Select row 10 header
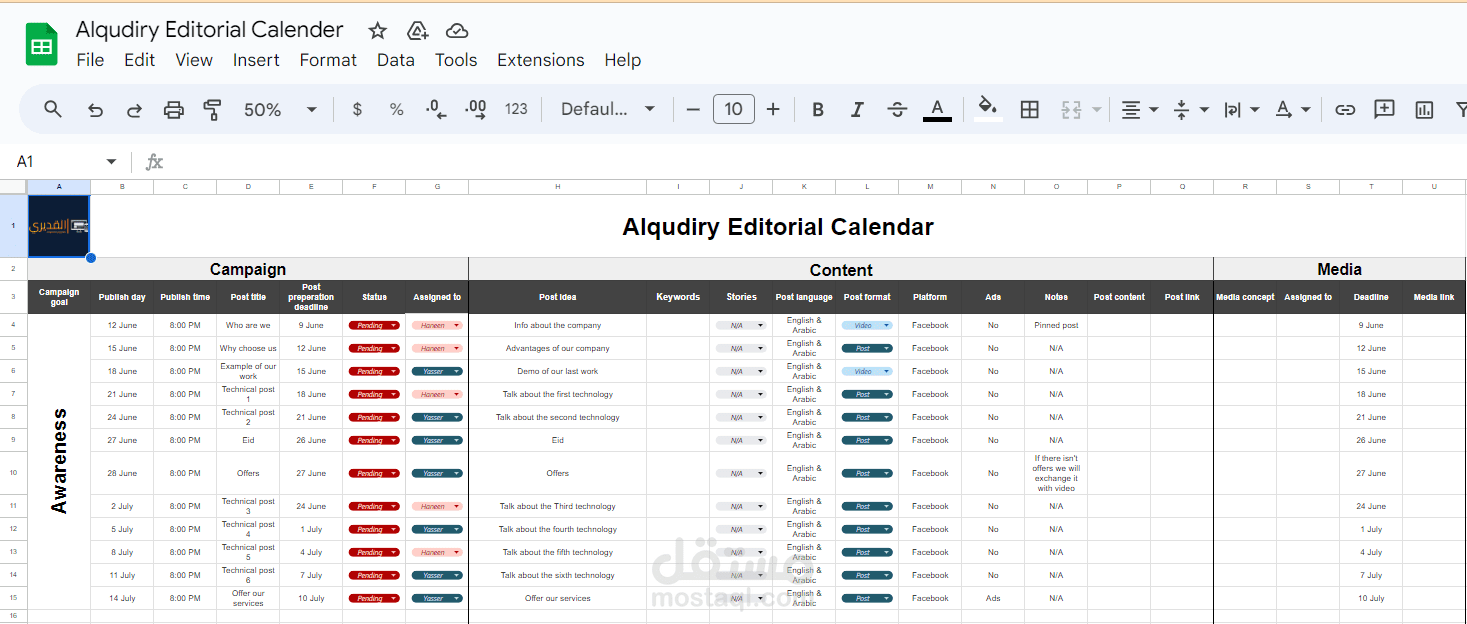 (13, 473)
